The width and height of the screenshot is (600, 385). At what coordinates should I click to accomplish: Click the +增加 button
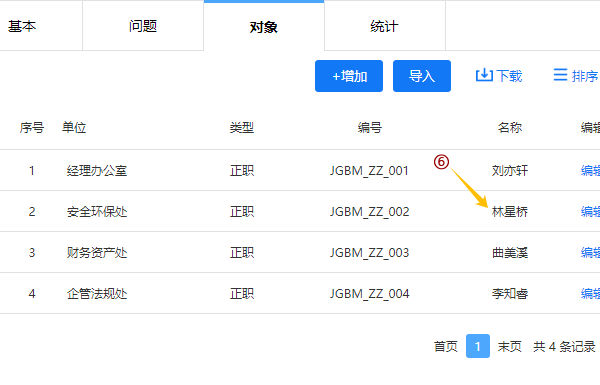pos(349,76)
